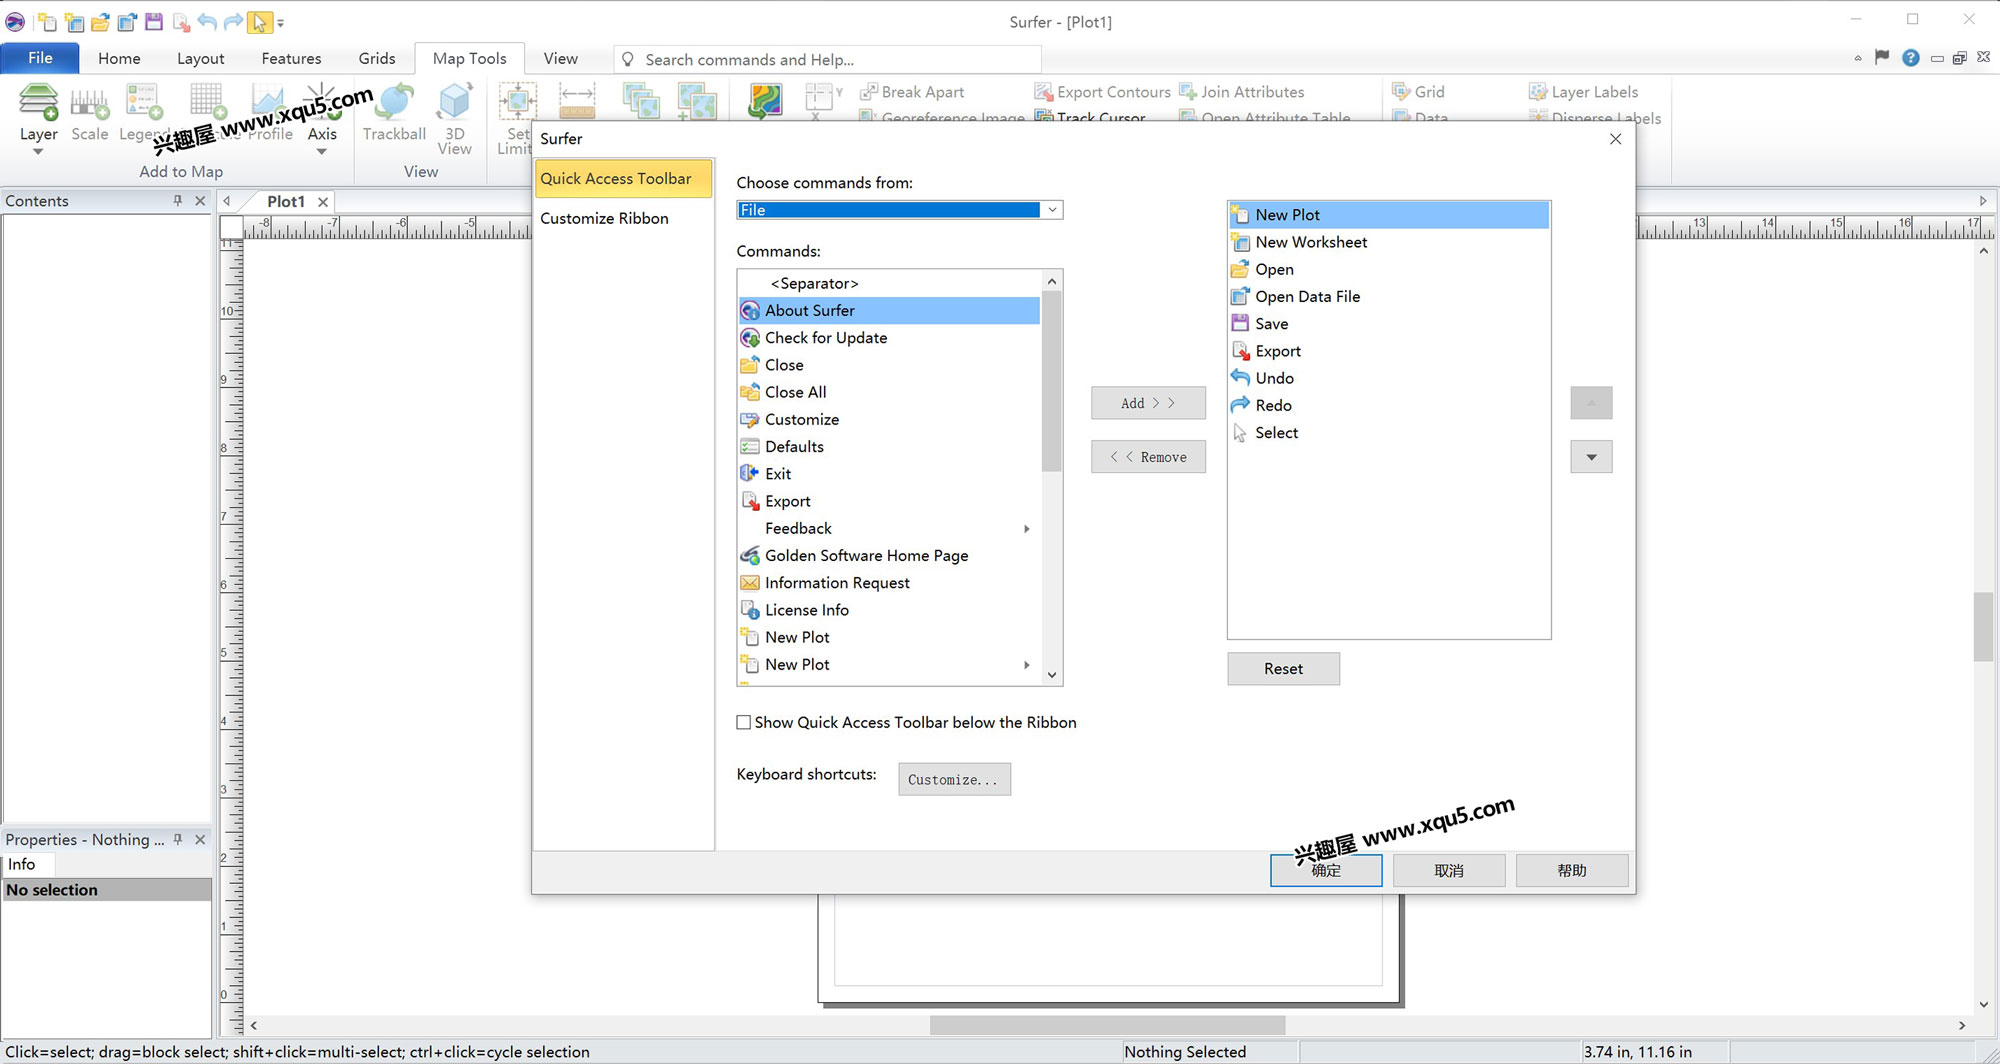Click the Remove button
2000x1064 pixels.
1148,457
